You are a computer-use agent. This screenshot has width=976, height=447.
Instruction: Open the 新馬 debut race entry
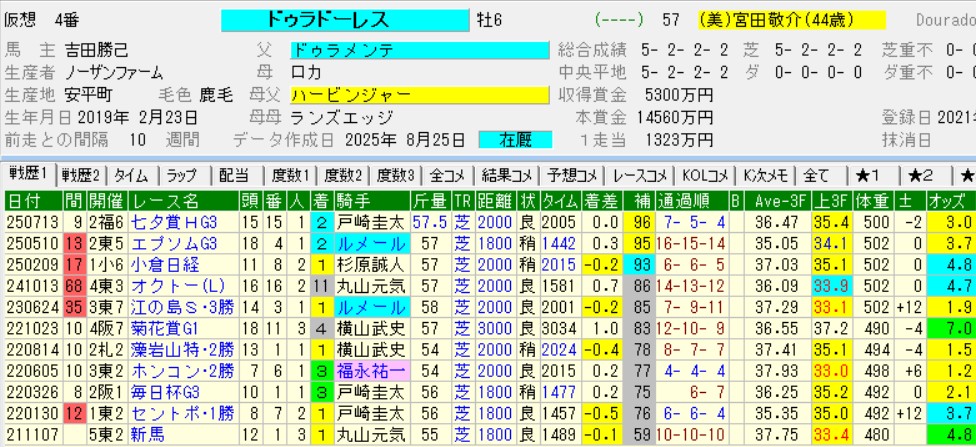pos(148,433)
